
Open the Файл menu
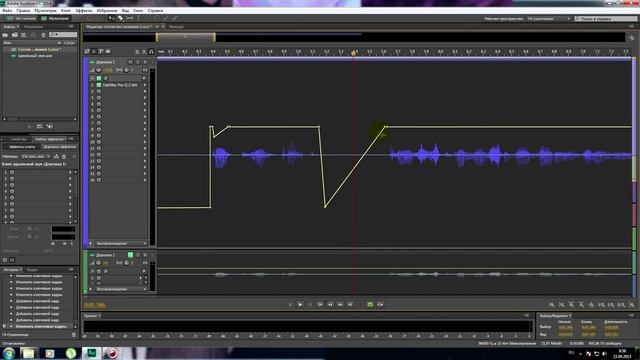pyautogui.click(x=7, y=11)
